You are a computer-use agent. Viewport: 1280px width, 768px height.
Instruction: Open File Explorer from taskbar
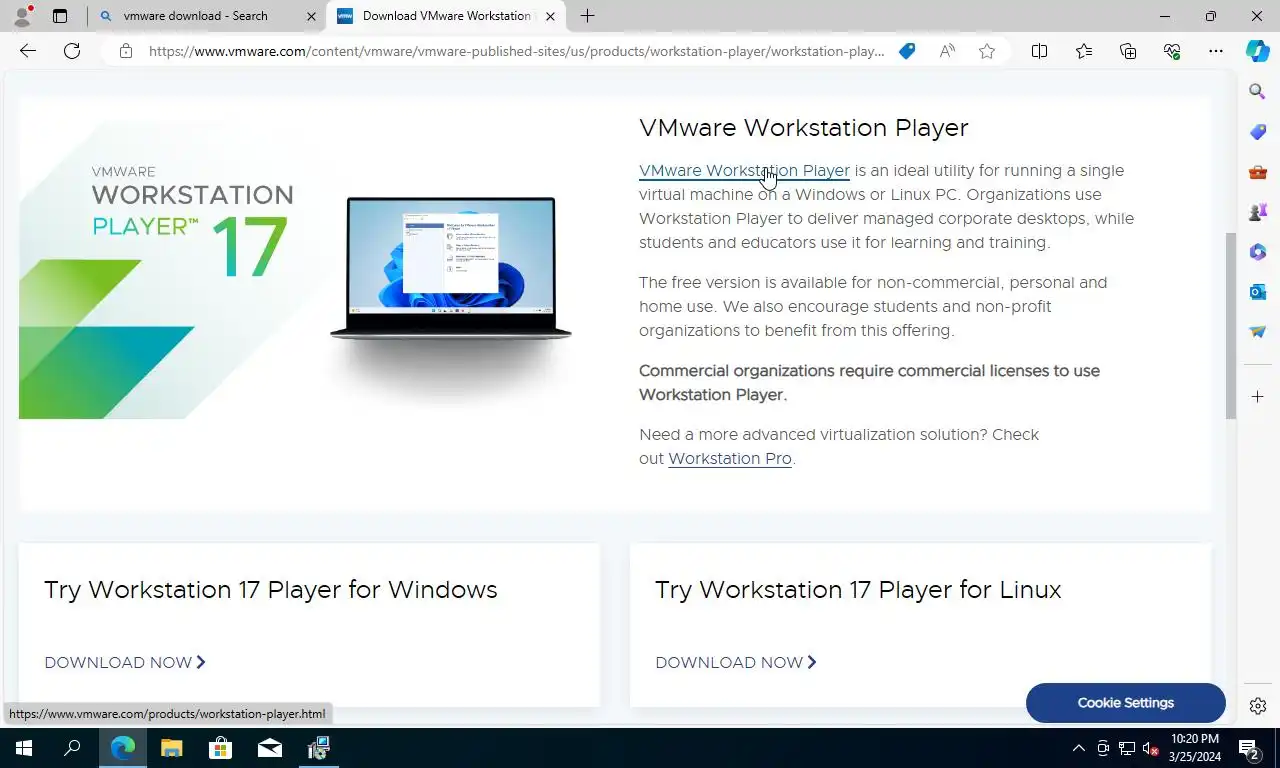point(172,748)
